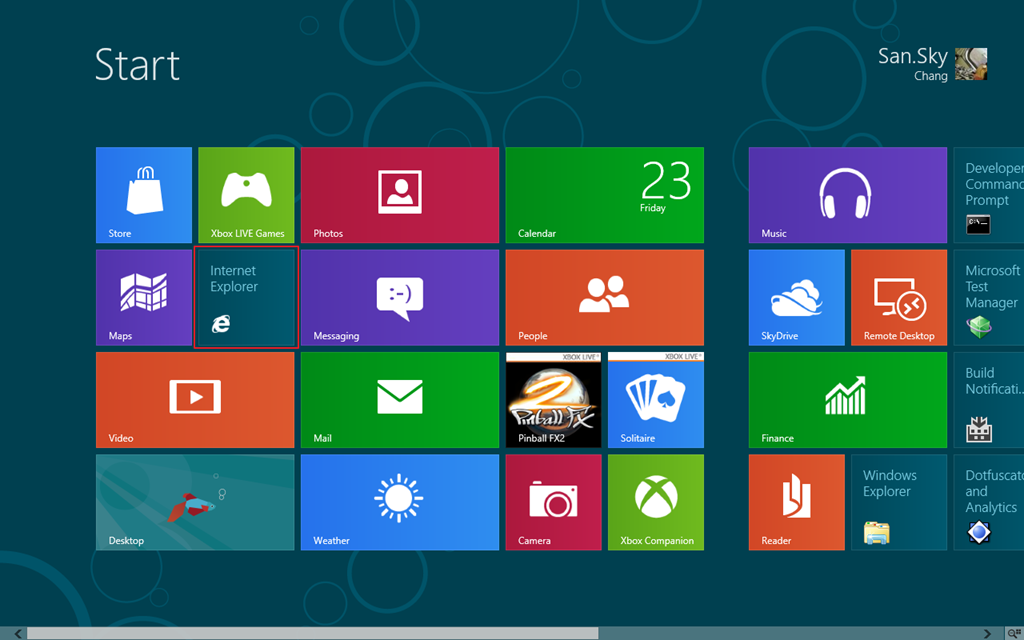Click the zoom-out button at the bottom corner
This screenshot has height=640, width=1024.
point(1014,633)
